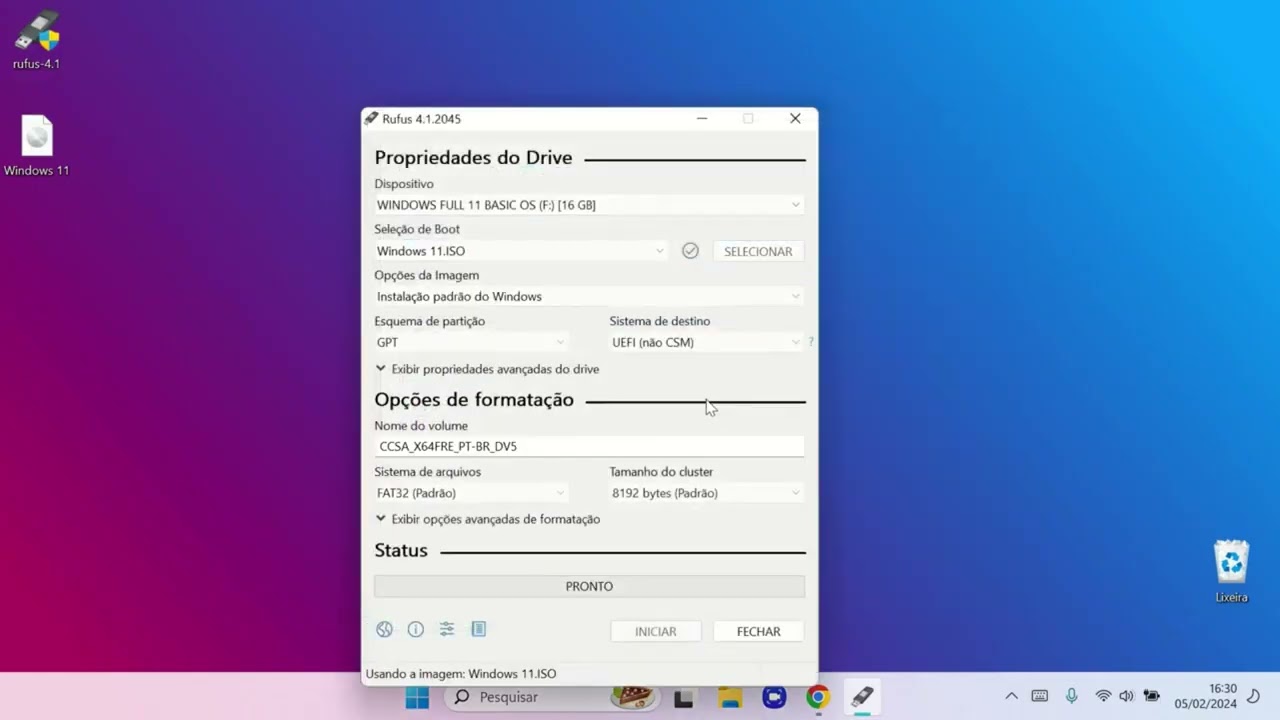Open Google Chrome from the taskbar
1280x720 pixels.
tap(818, 697)
